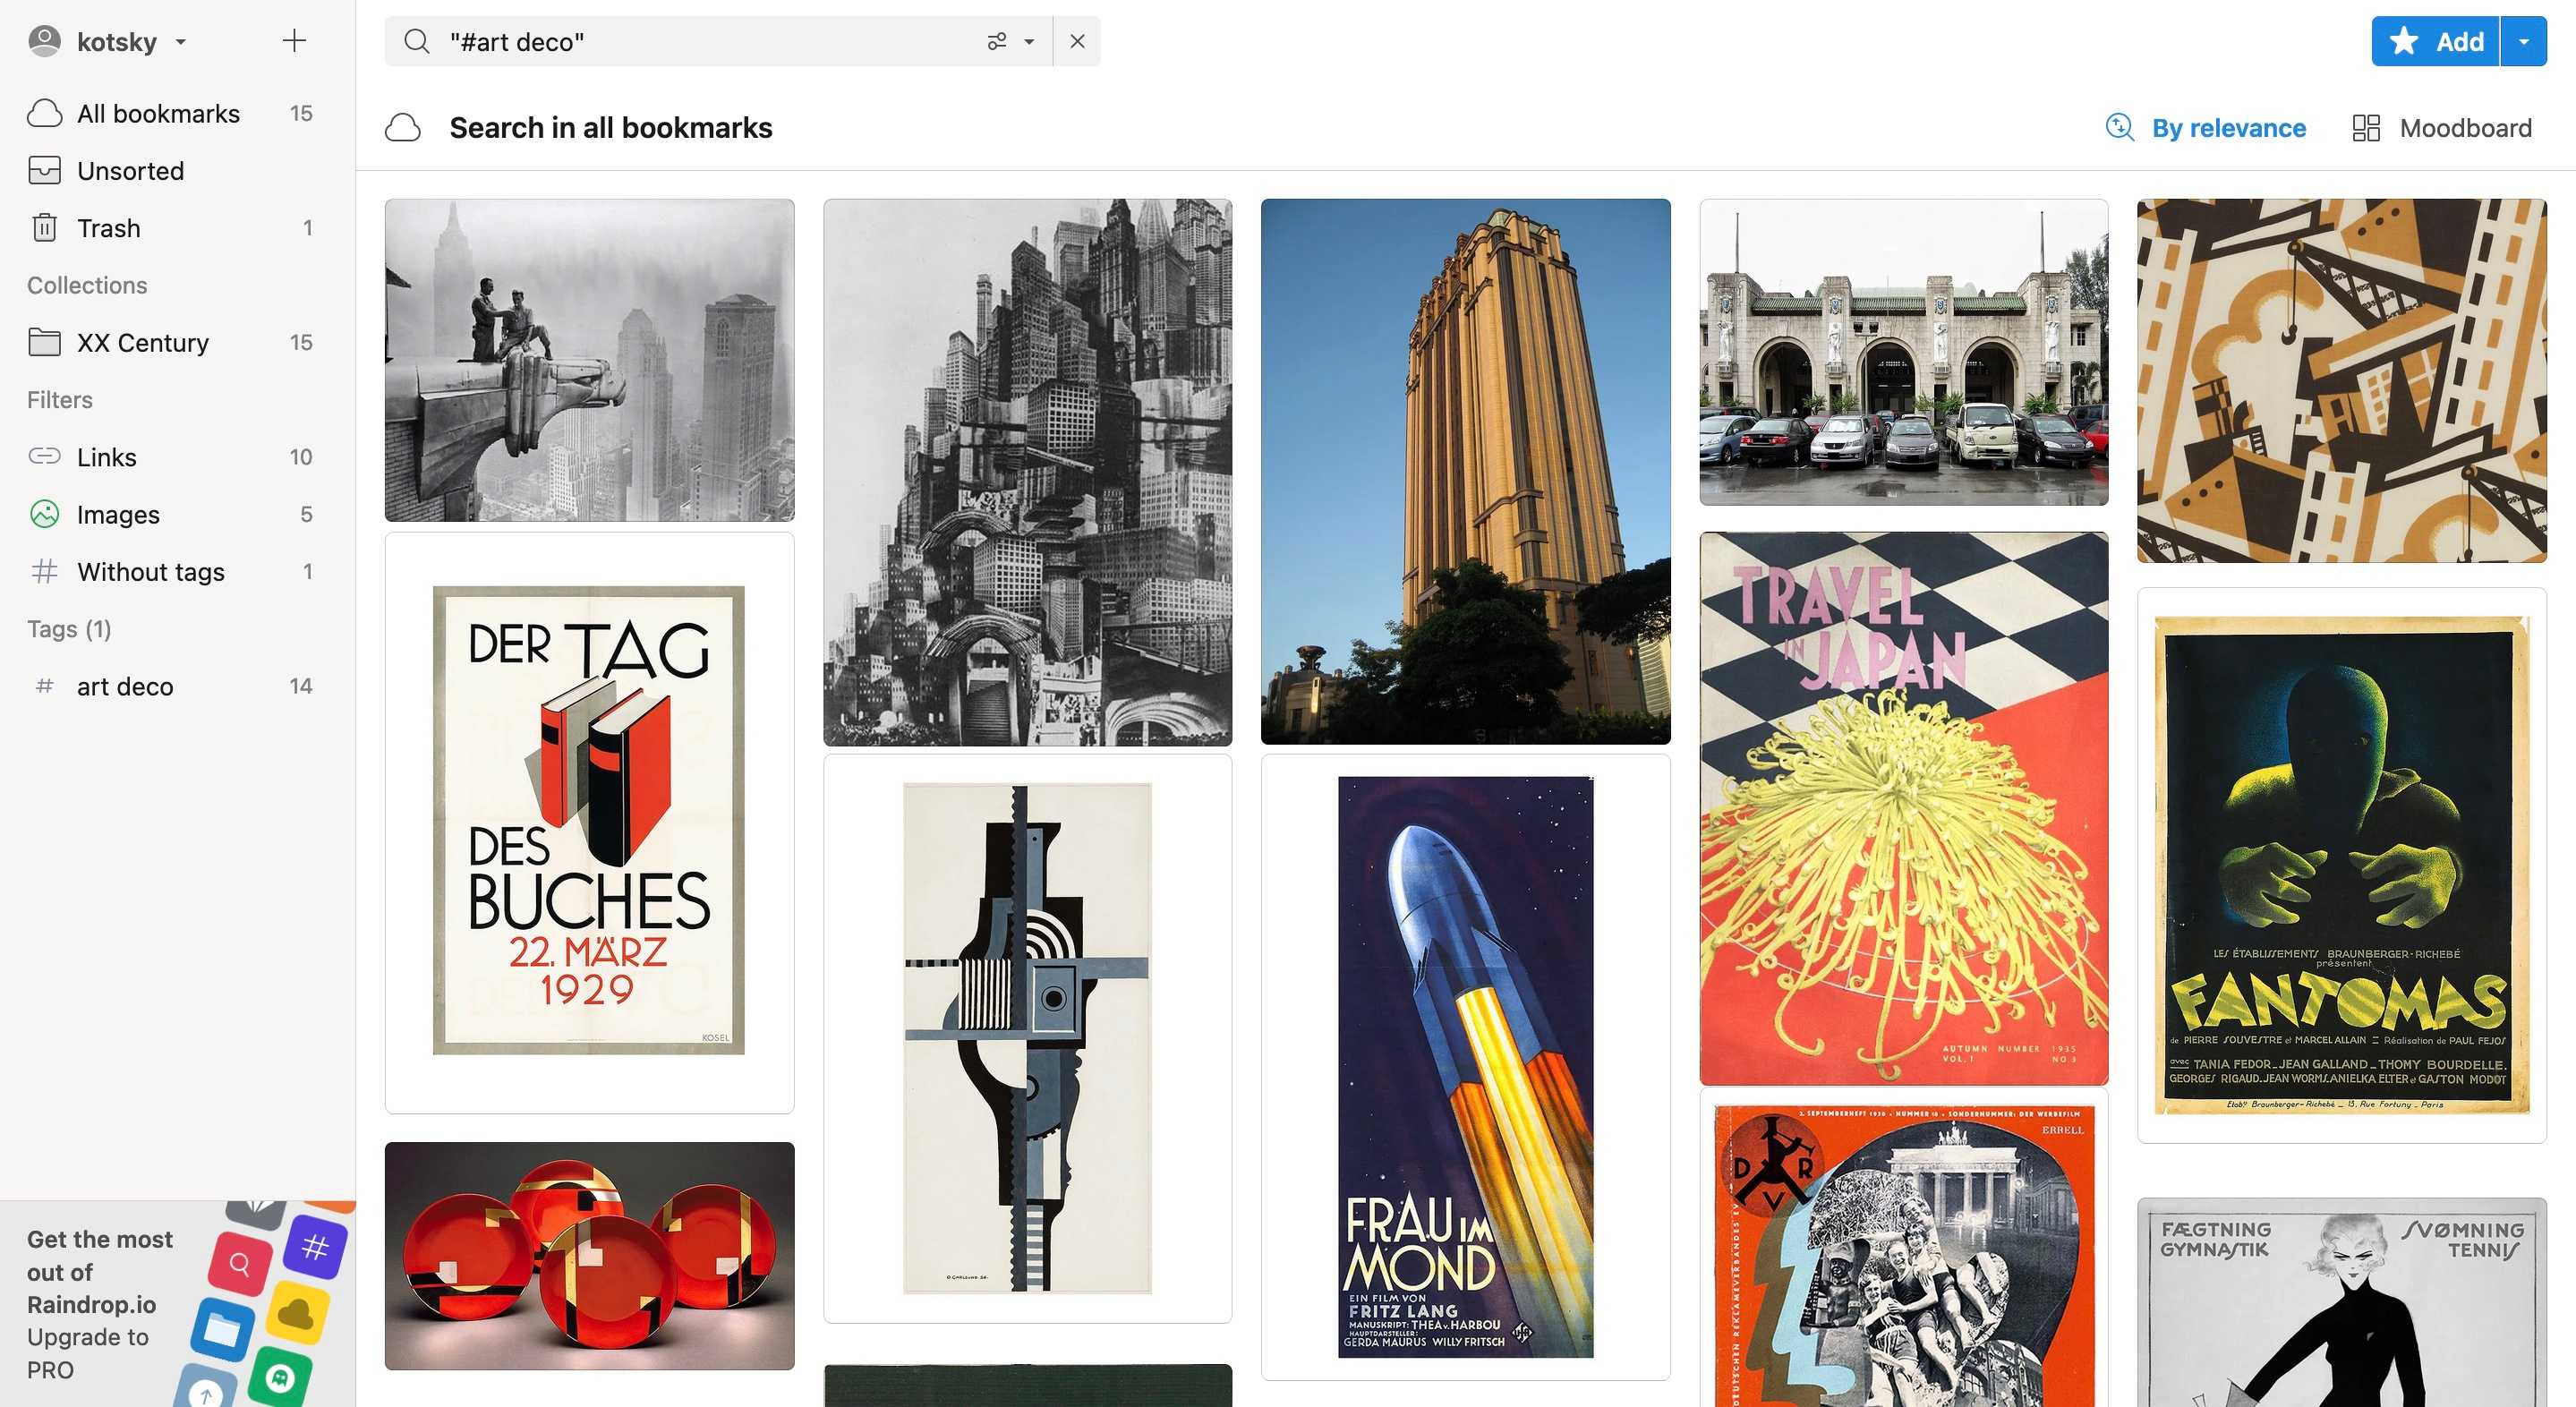This screenshot has width=2576, height=1407.
Task: Clear the search with X icon
Action: (1077, 41)
